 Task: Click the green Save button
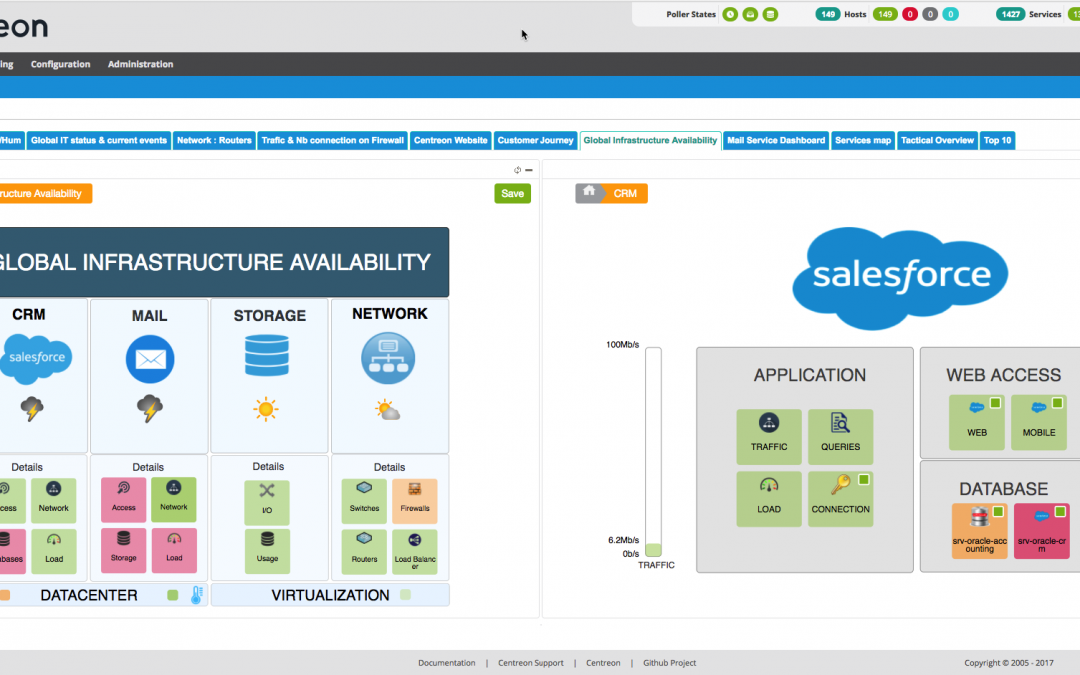pyautogui.click(x=512, y=194)
